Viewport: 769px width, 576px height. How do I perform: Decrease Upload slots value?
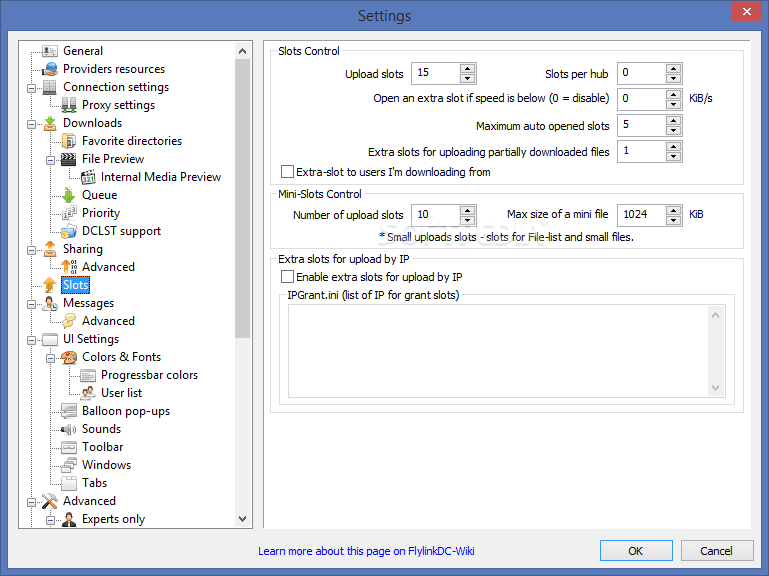(468, 79)
